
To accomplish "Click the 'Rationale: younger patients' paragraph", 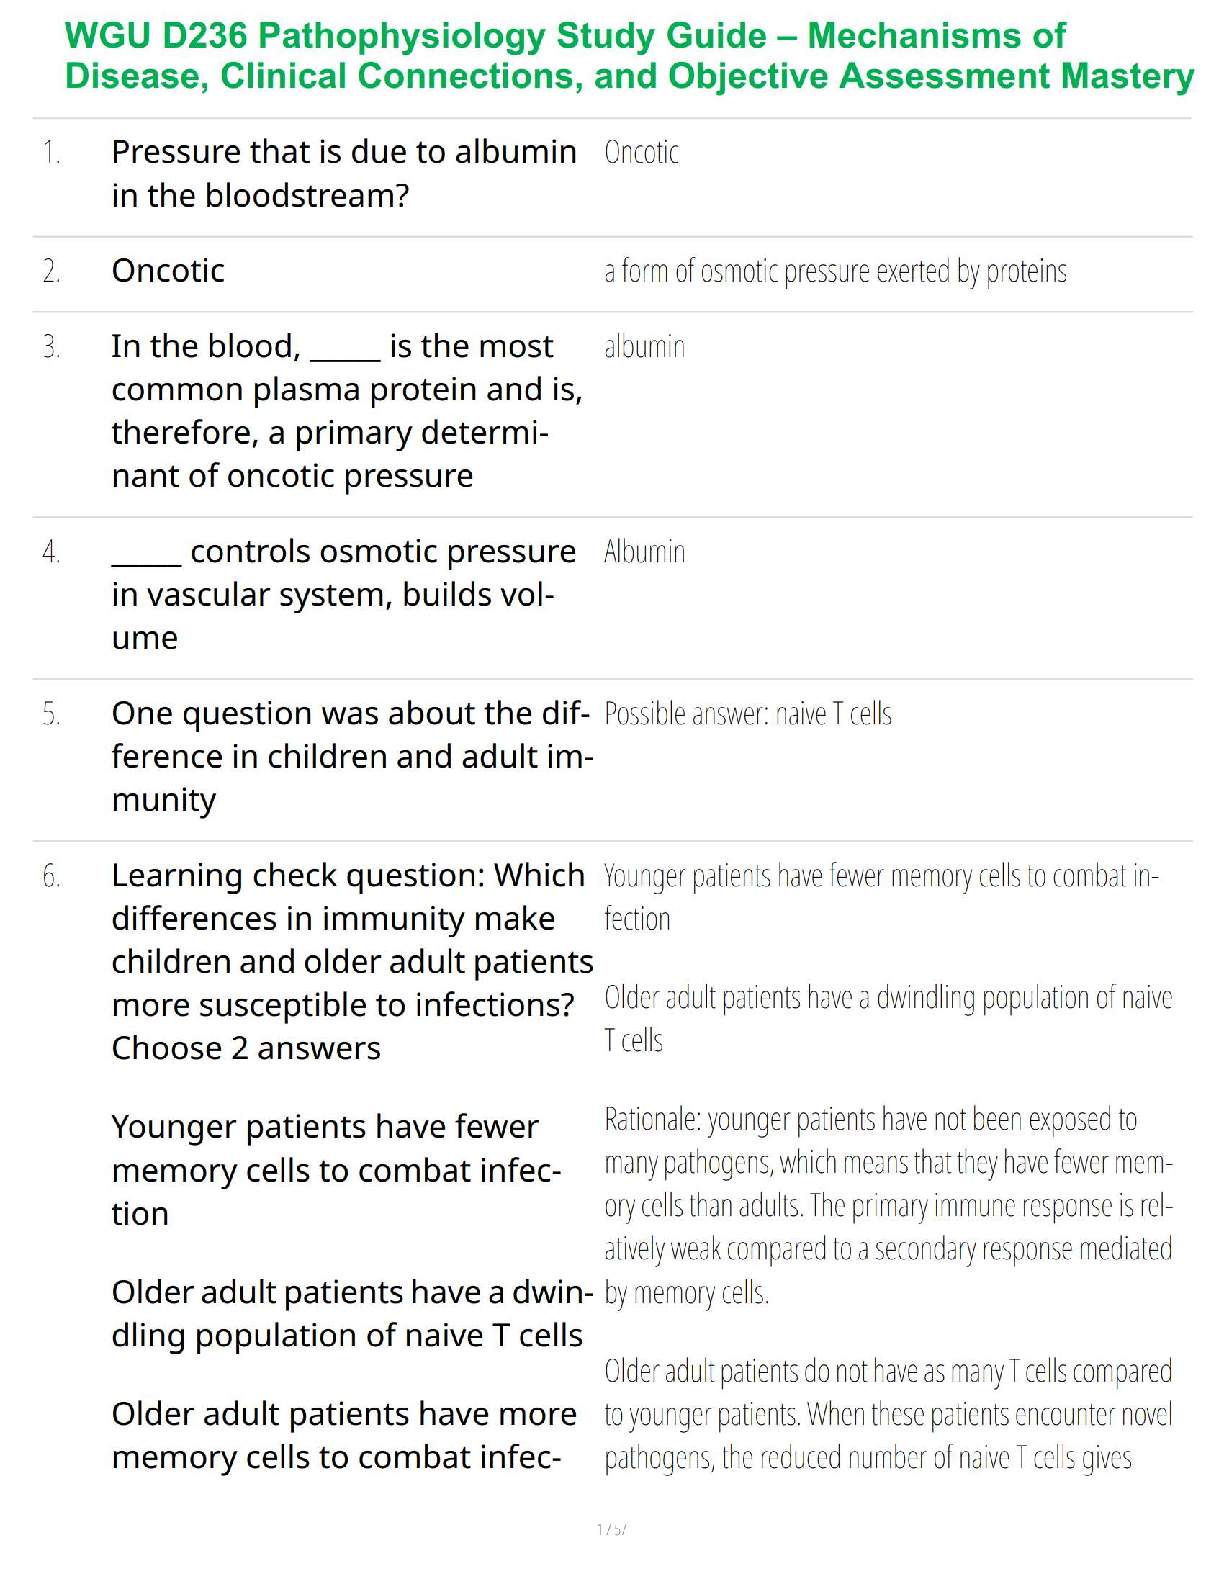I will [x=887, y=1205].
